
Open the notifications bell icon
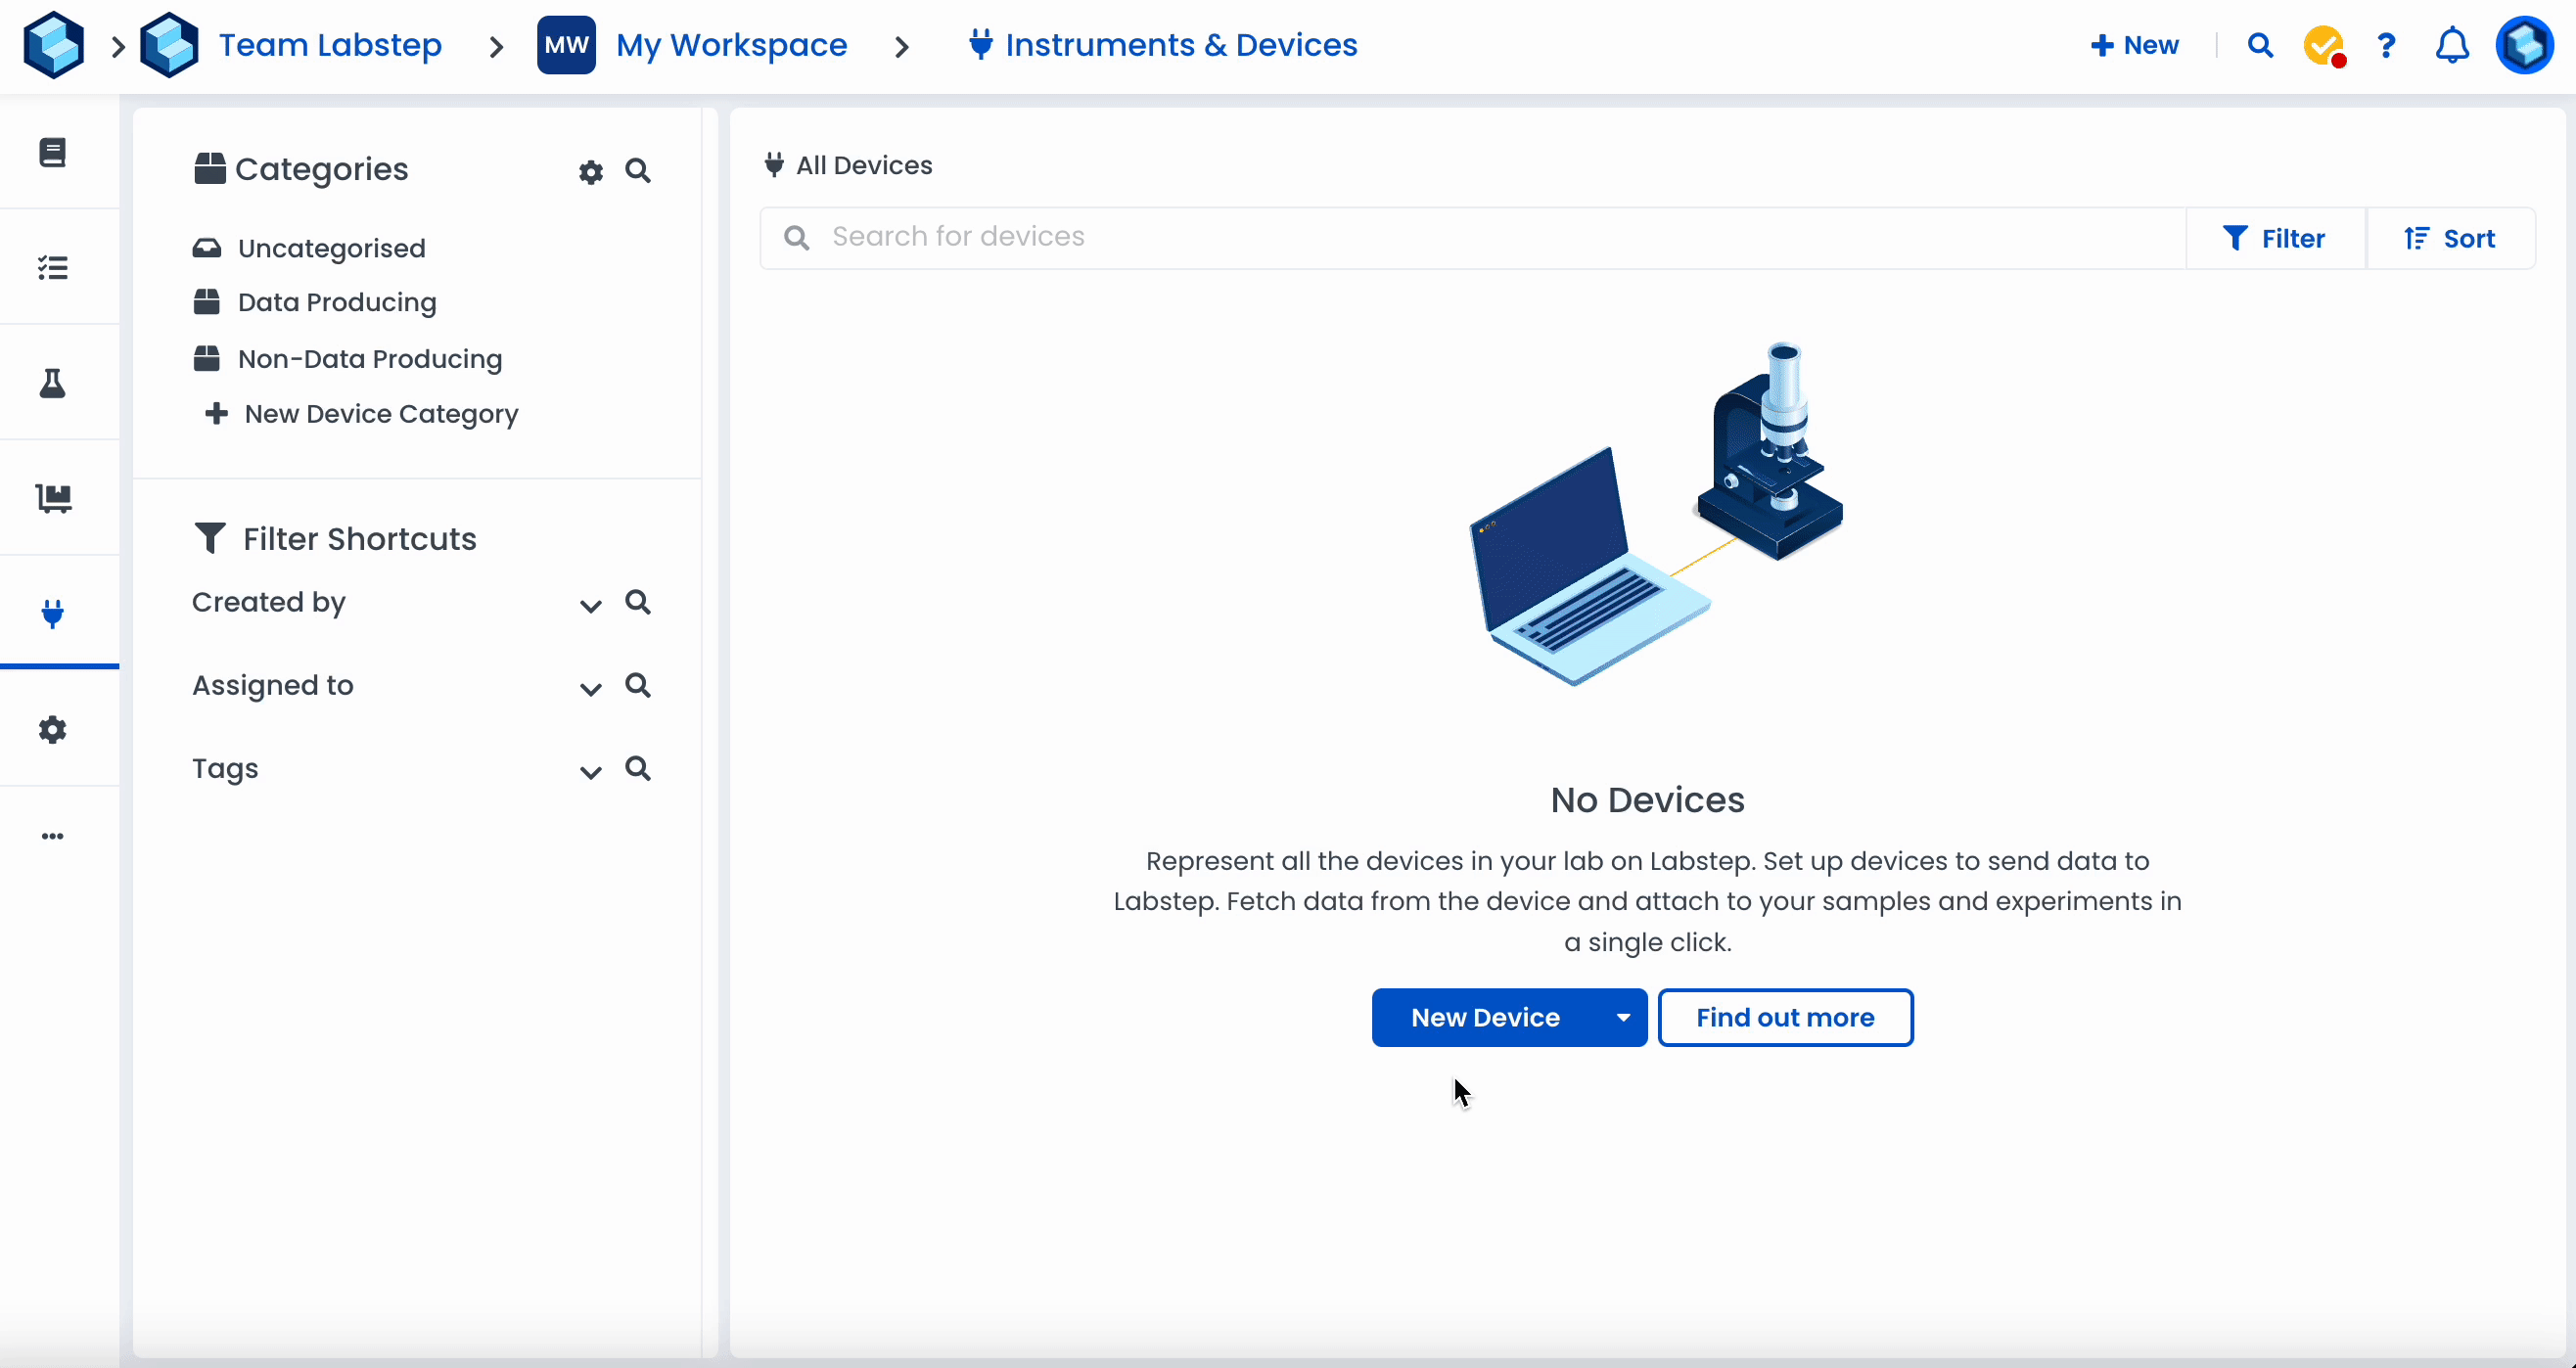[x=2451, y=46]
